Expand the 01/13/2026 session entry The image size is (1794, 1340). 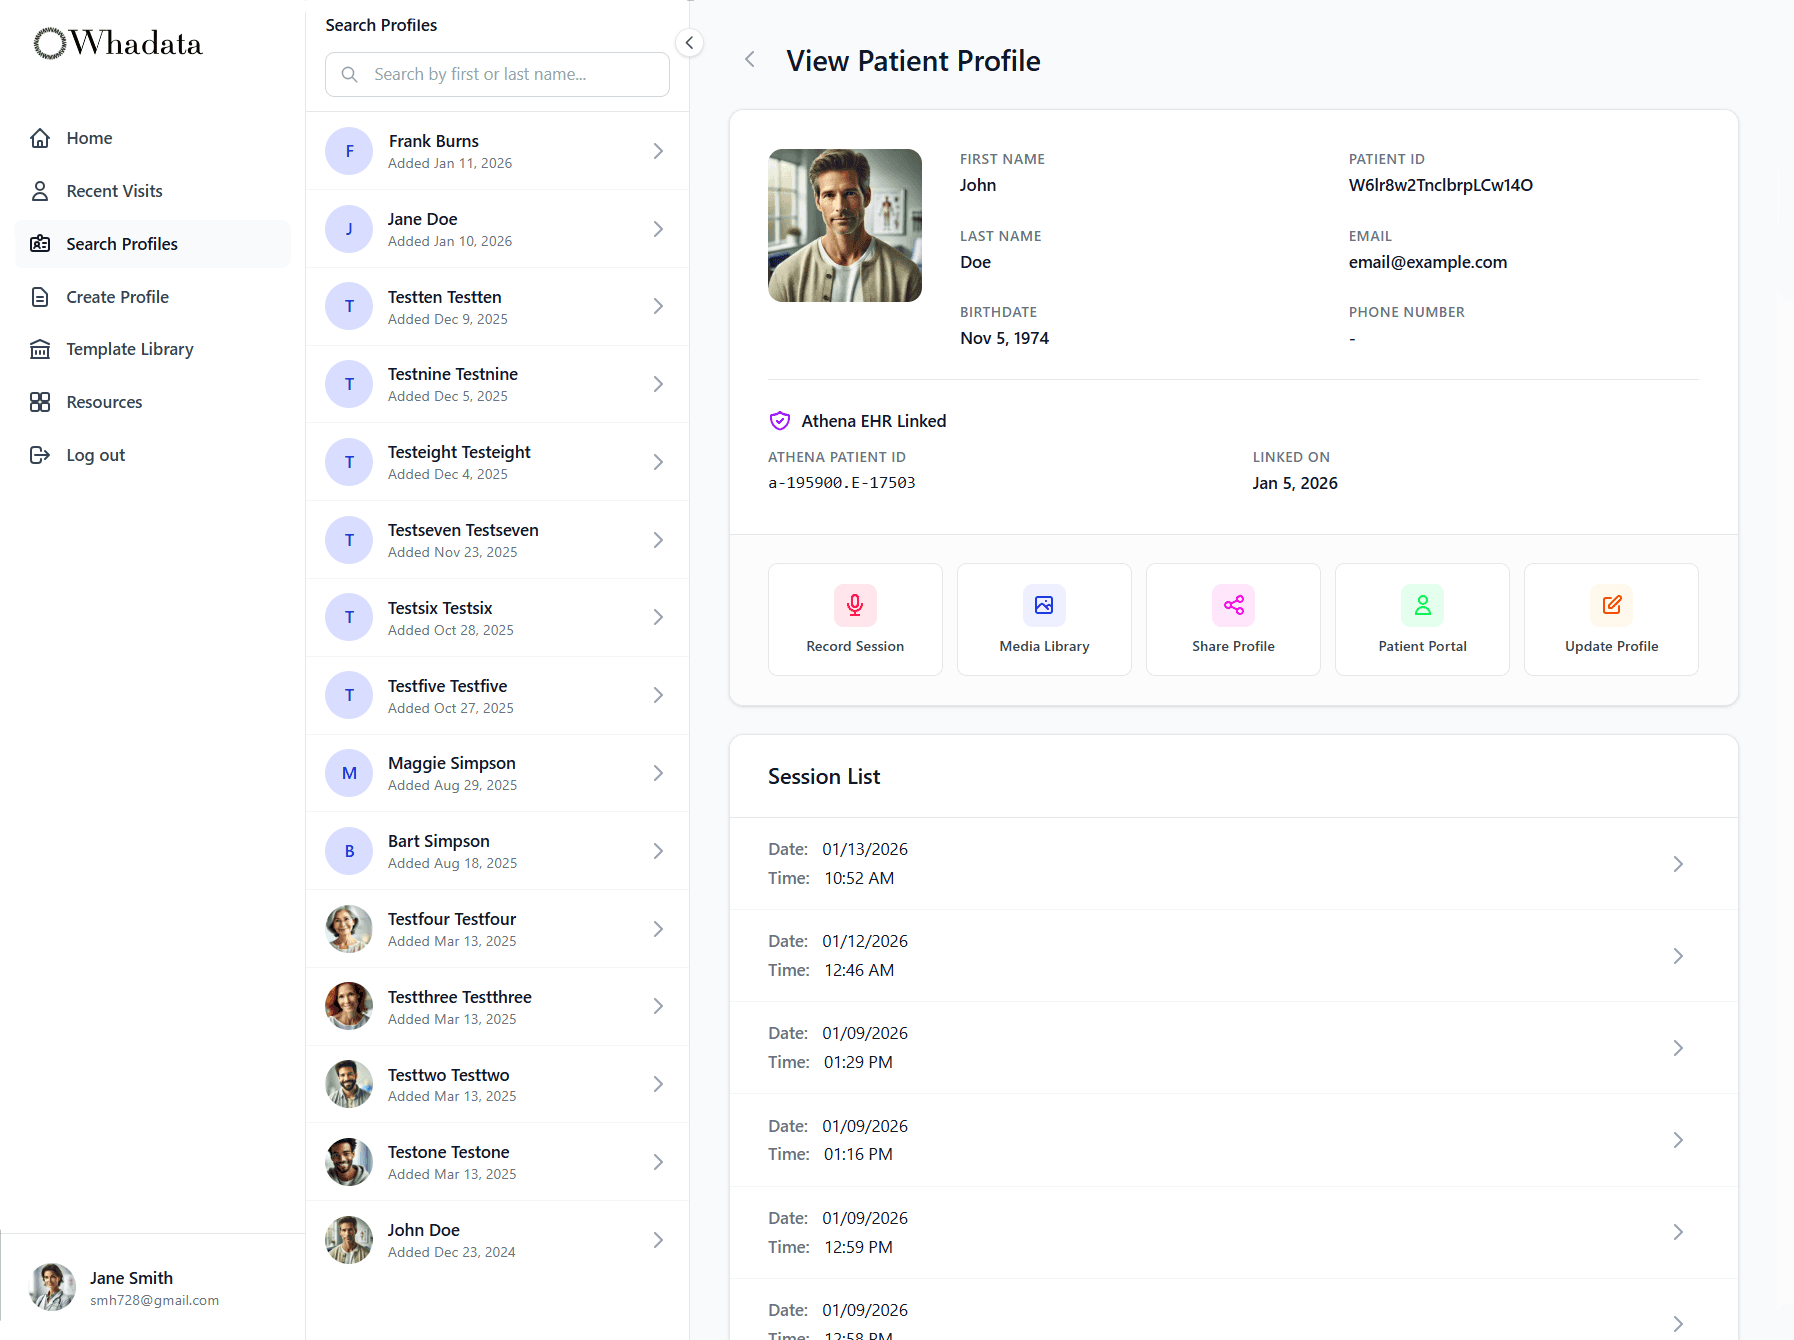pyautogui.click(x=1678, y=864)
